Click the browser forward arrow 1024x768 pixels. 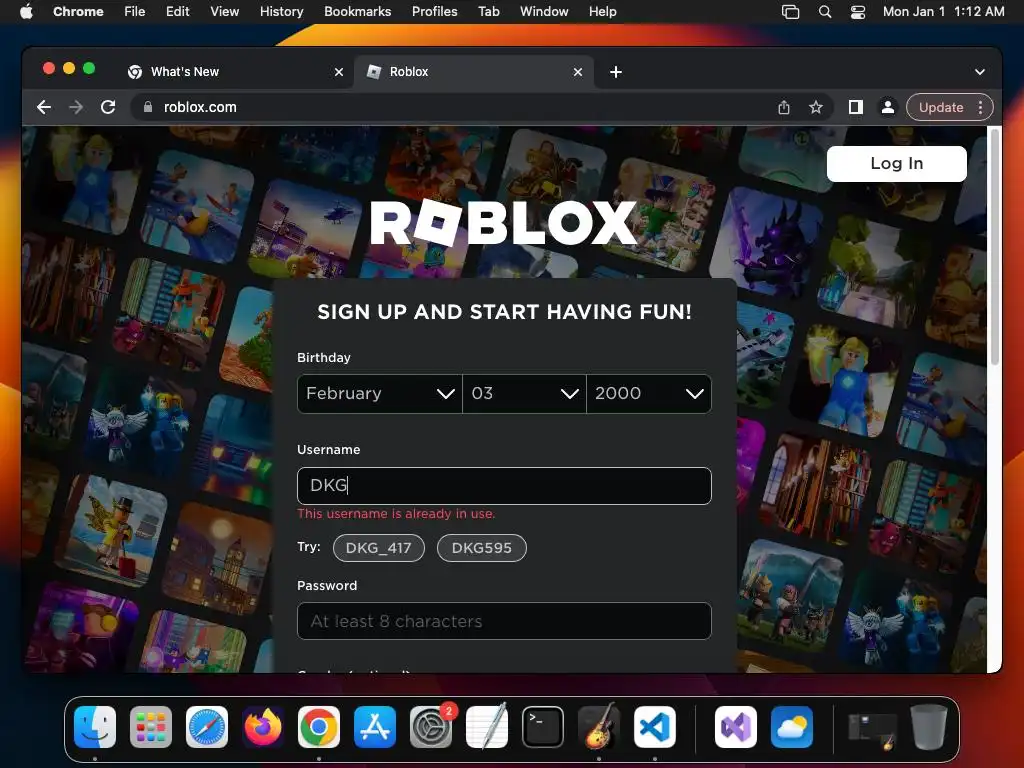pos(76,107)
